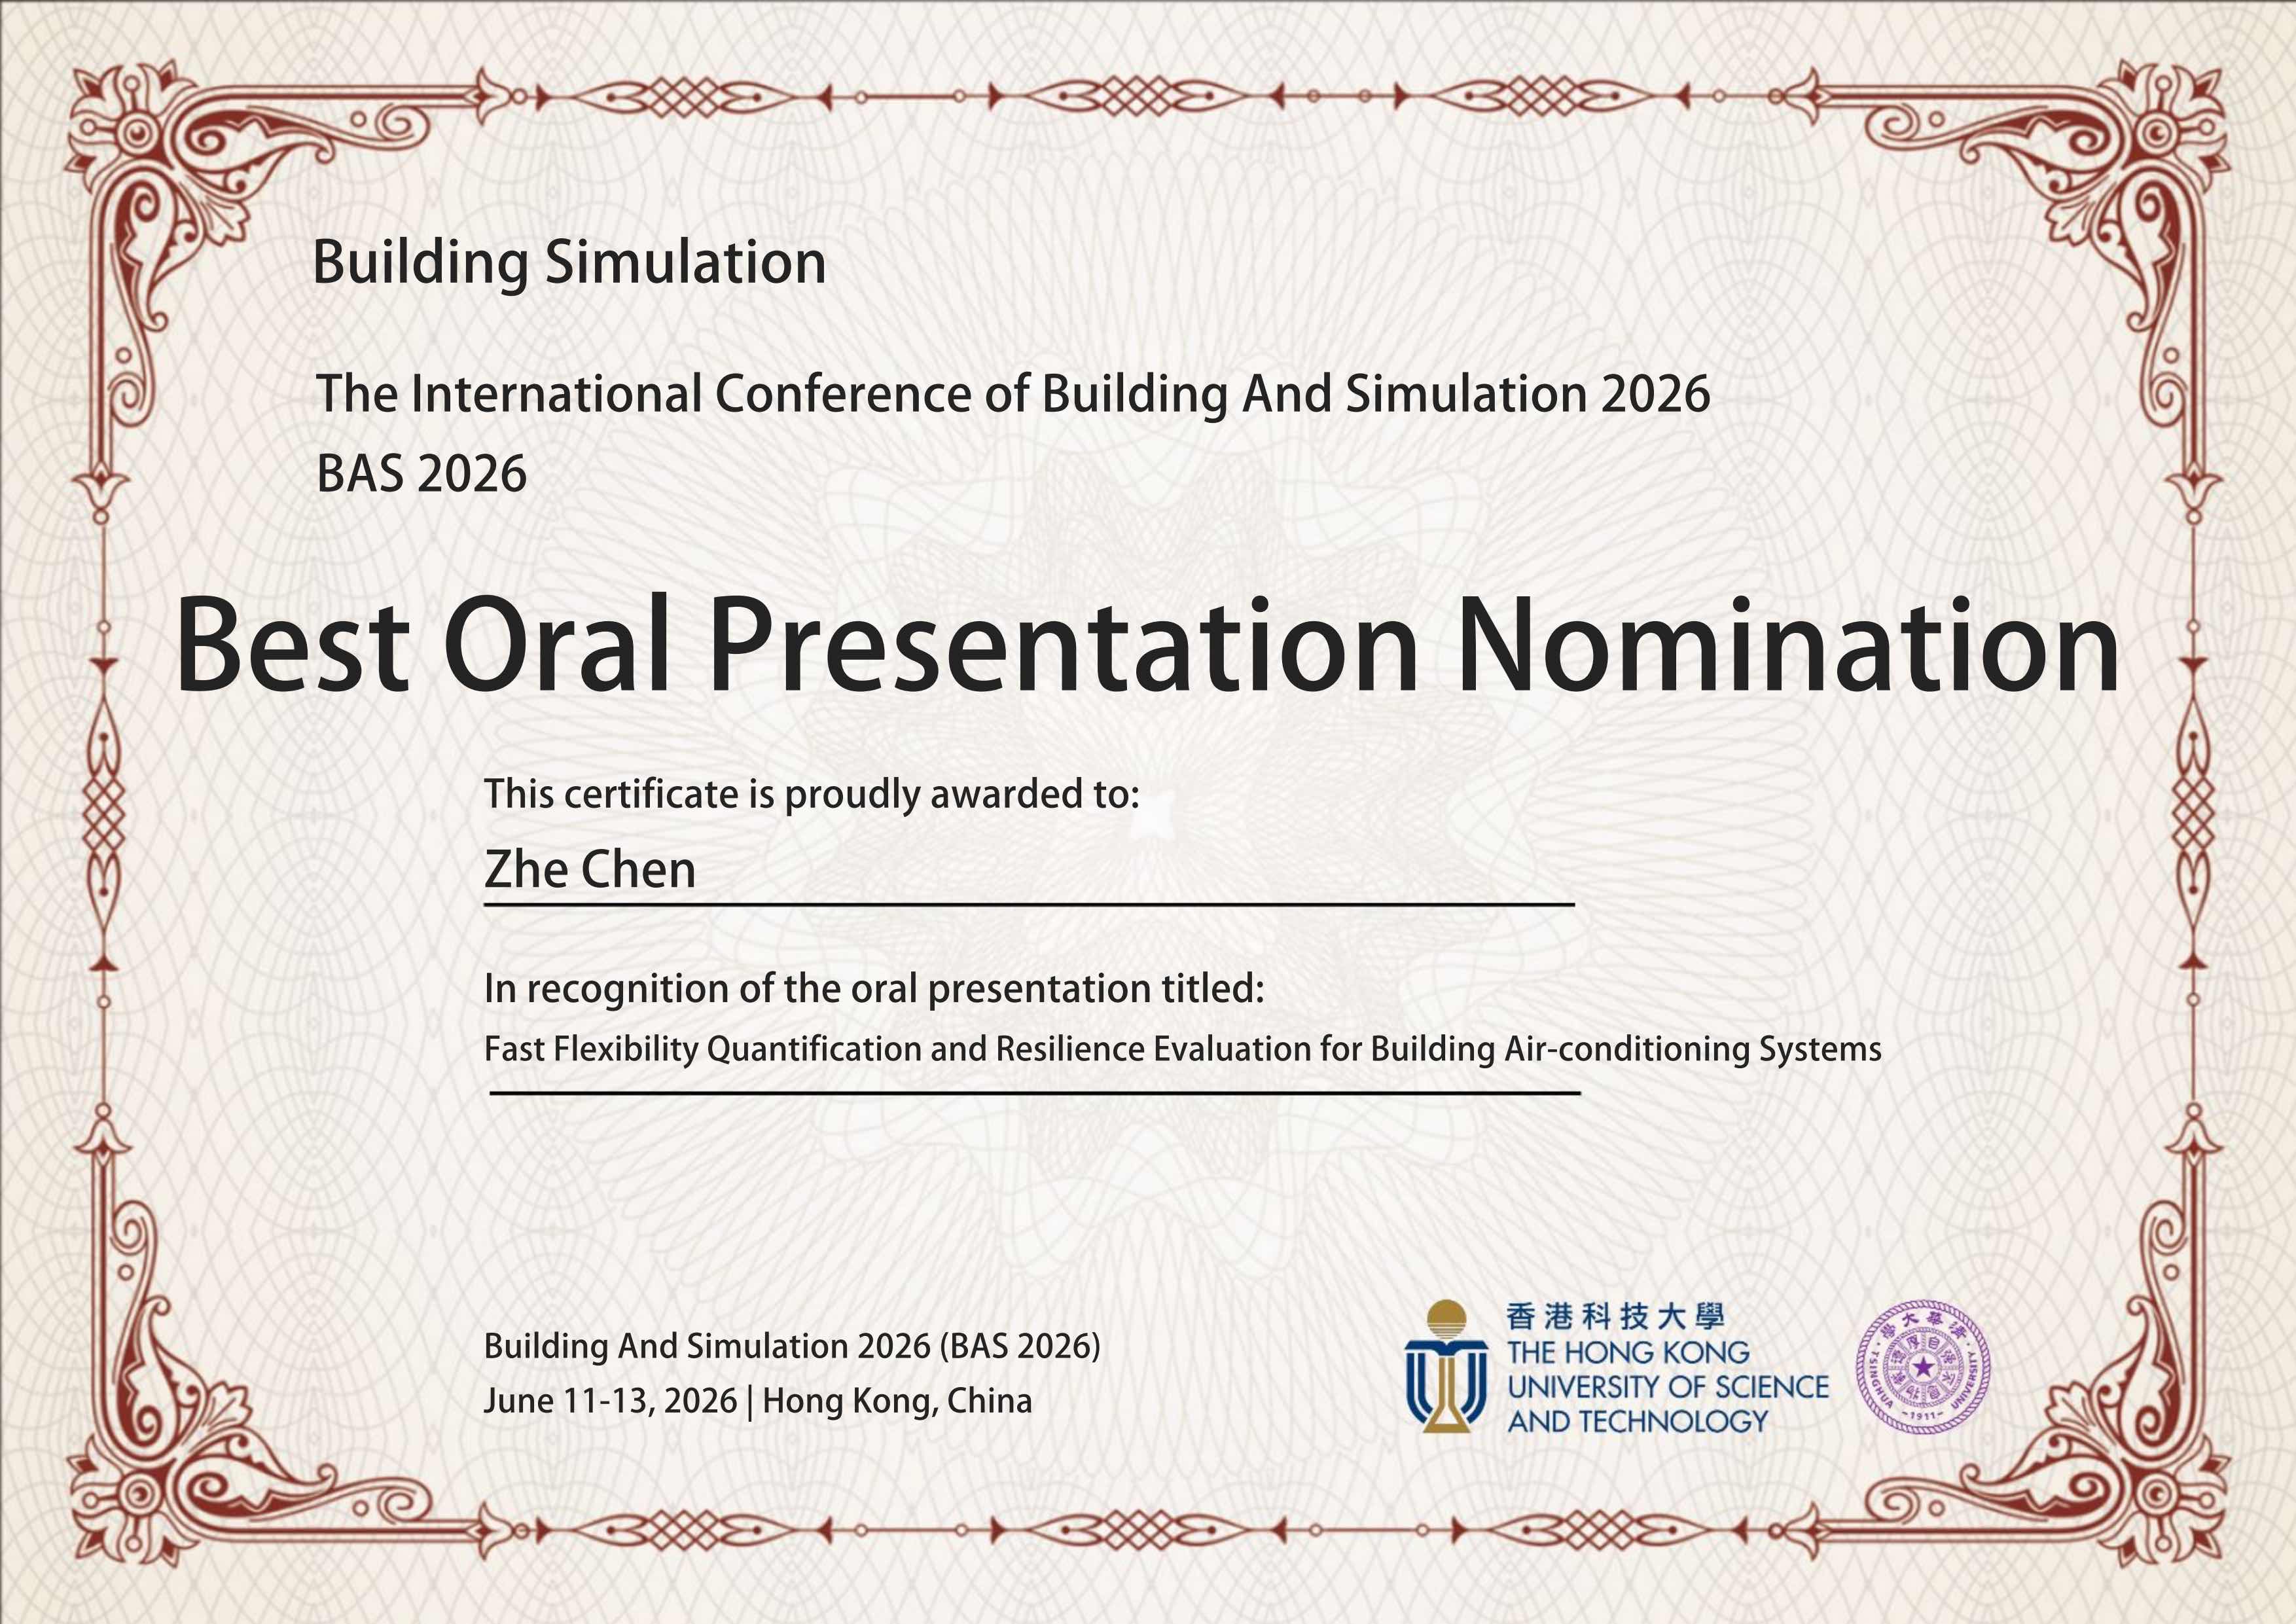
Task: Click 'The International Conference of Building And Simulation 2026' line
Action: click(x=1013, y=394)
